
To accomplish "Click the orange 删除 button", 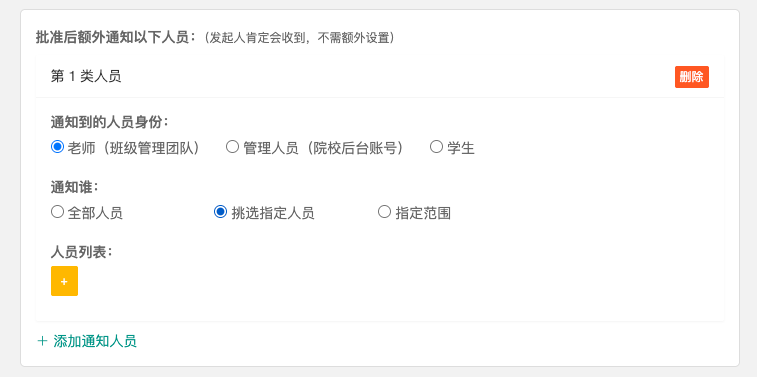I will coord(691,77).
